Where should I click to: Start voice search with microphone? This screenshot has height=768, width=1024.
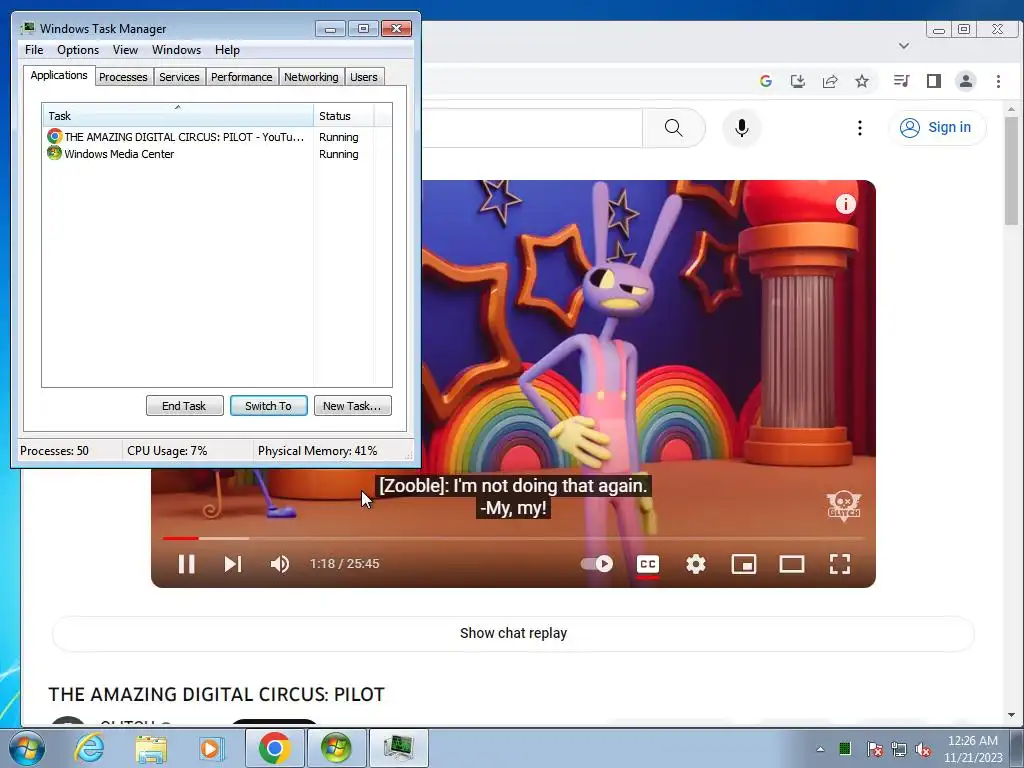[x=741, y=127]
